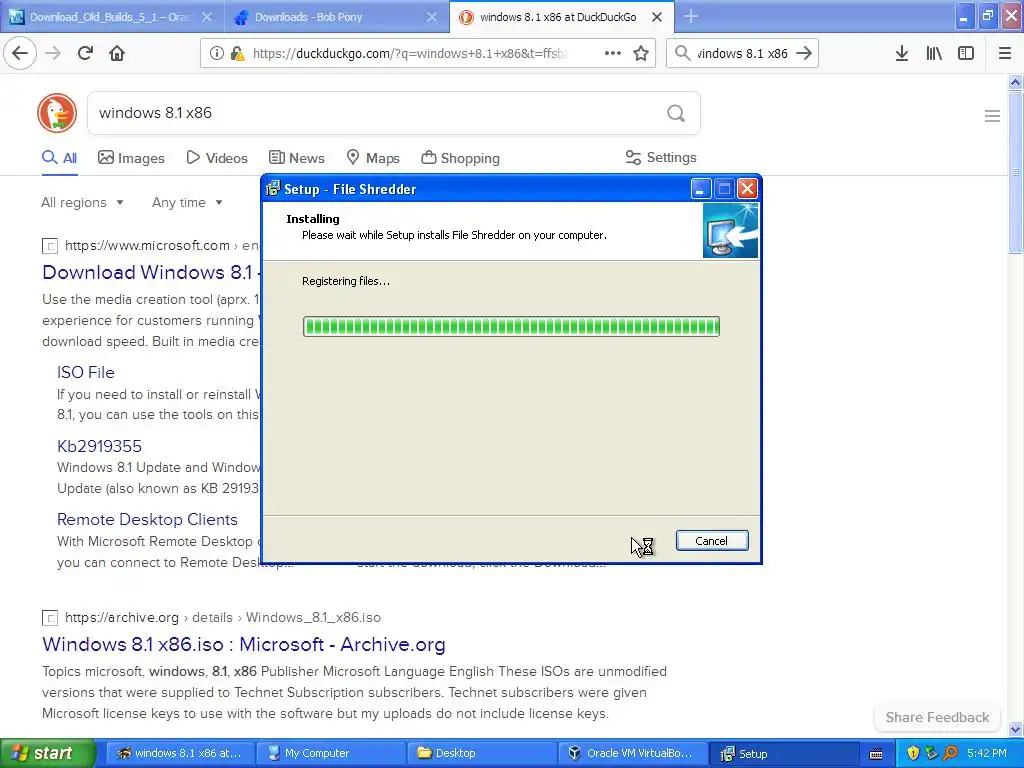Screen dimensions: 1024x768
Task: Click the setup wizard computer image
Action: (x=730, y=231)
